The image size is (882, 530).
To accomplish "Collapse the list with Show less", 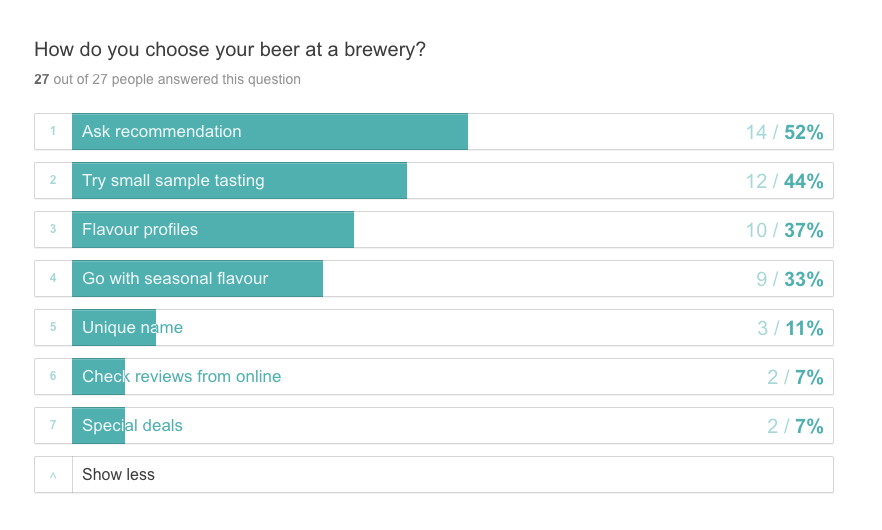I will click(x=119, y=475).
